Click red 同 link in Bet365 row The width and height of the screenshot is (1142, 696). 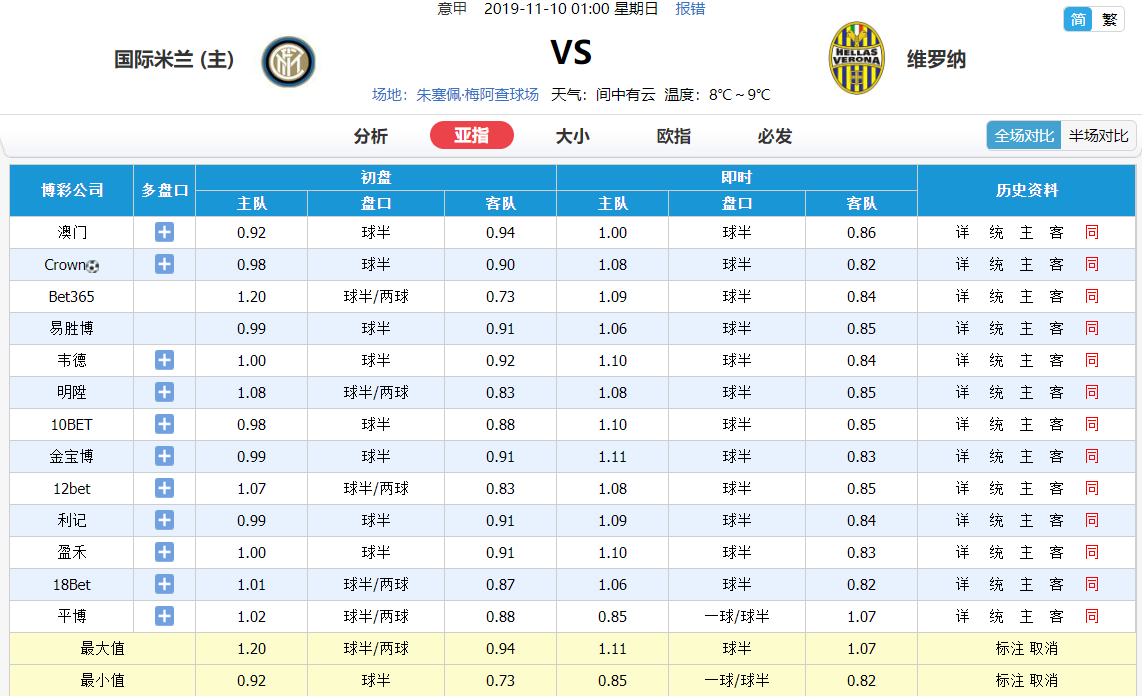[x=1092, y=296]
